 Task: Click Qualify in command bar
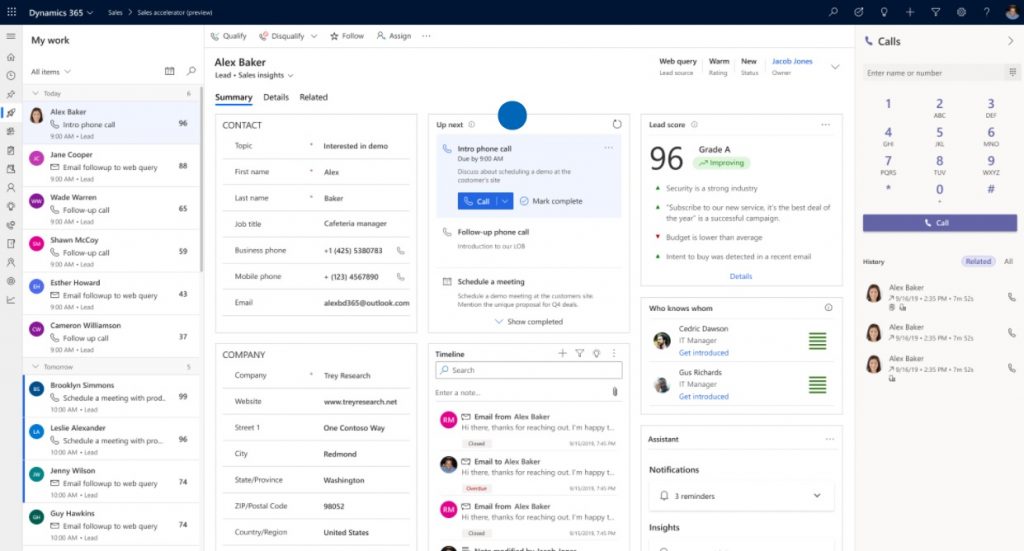229,36
